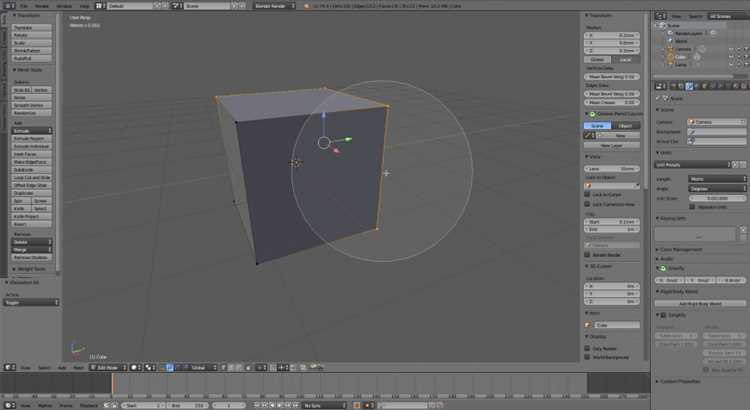Viewport: 750px width, 410px height.
Task: Select Local in Transform median toggle
Action: tap(625, 60)
